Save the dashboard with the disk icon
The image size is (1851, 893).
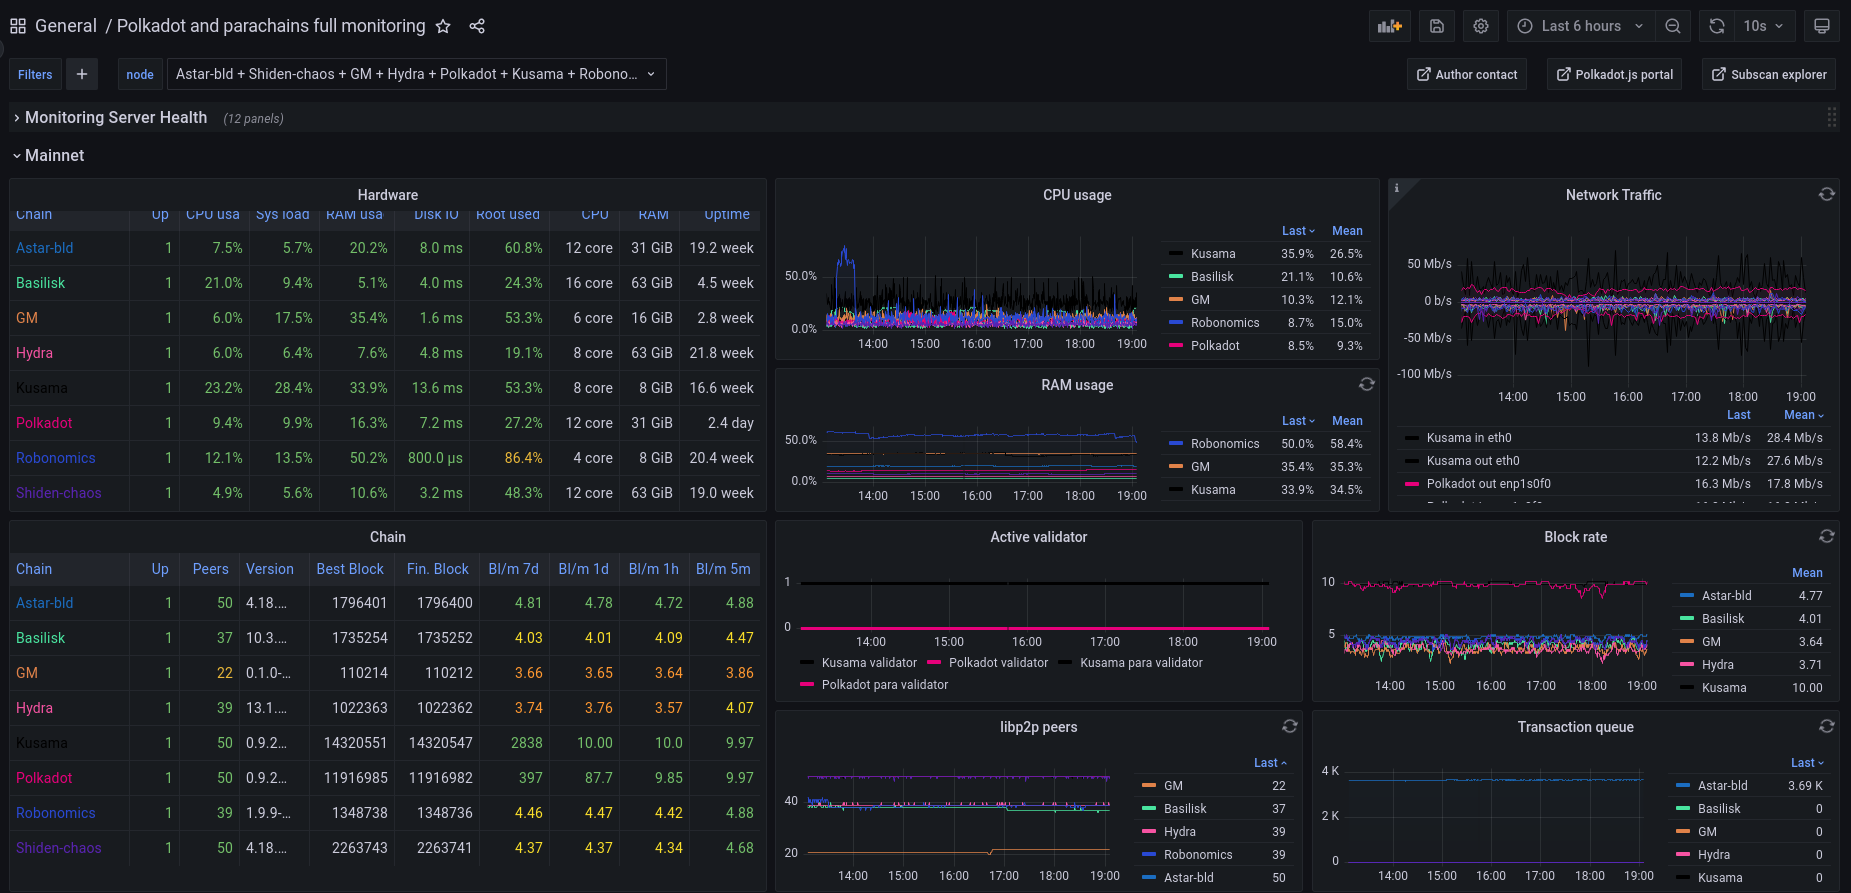[x=1437, y=26]
